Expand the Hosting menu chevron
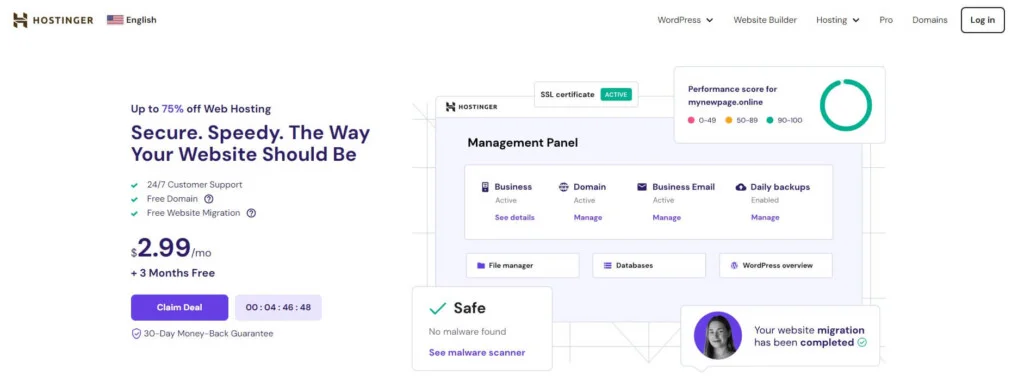The image size is (1024, 388). pyautogui.click(x=856, y=20)
